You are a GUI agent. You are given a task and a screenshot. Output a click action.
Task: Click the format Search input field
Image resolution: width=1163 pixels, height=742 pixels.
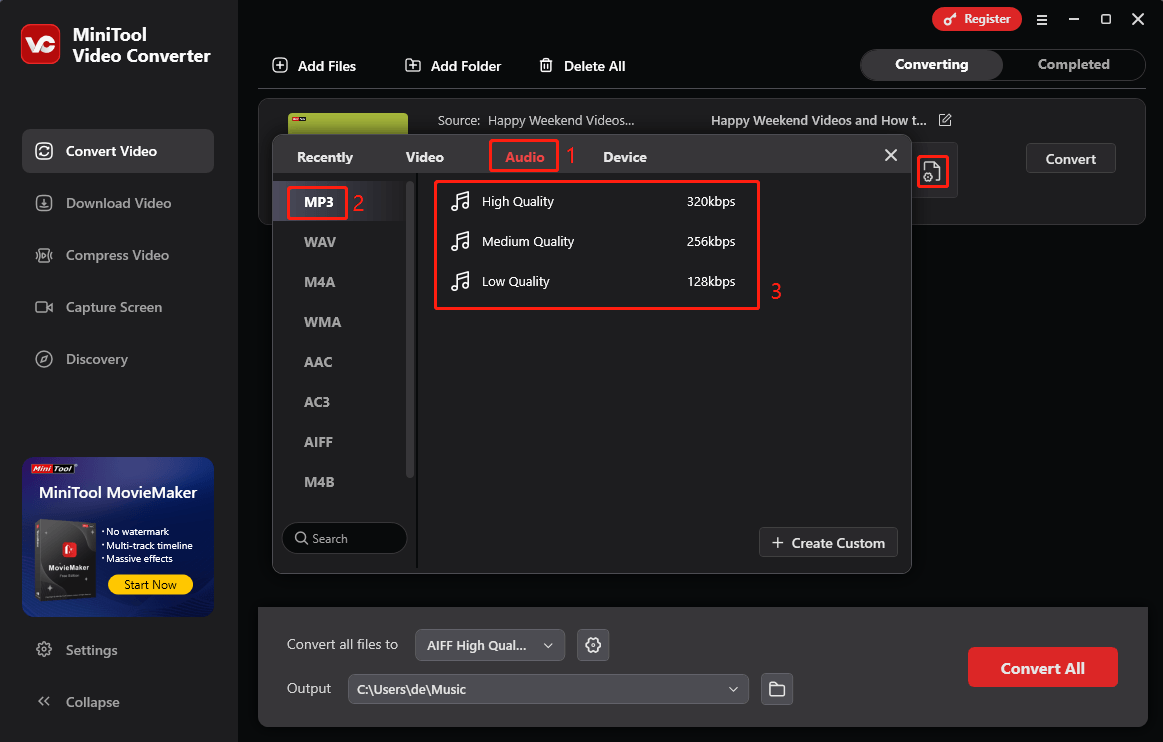tap(344, 538)
